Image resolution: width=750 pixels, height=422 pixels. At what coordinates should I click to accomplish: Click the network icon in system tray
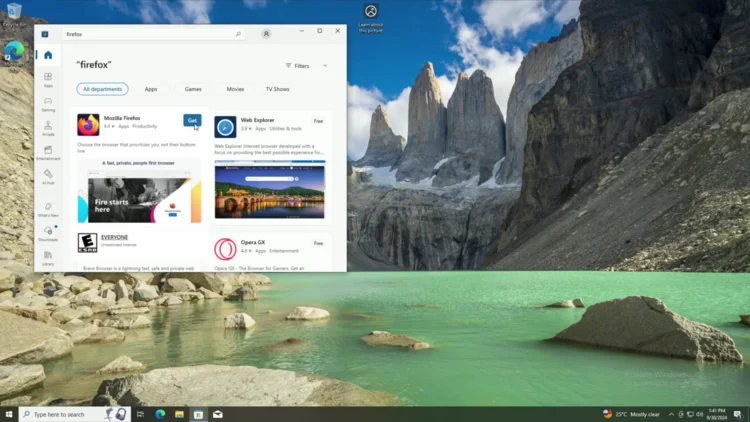[690, 414]
